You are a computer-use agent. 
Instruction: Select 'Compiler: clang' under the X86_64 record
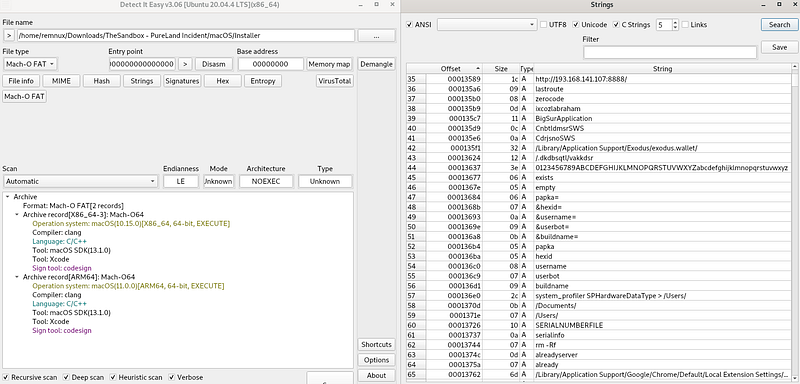(x=57, y=233)
